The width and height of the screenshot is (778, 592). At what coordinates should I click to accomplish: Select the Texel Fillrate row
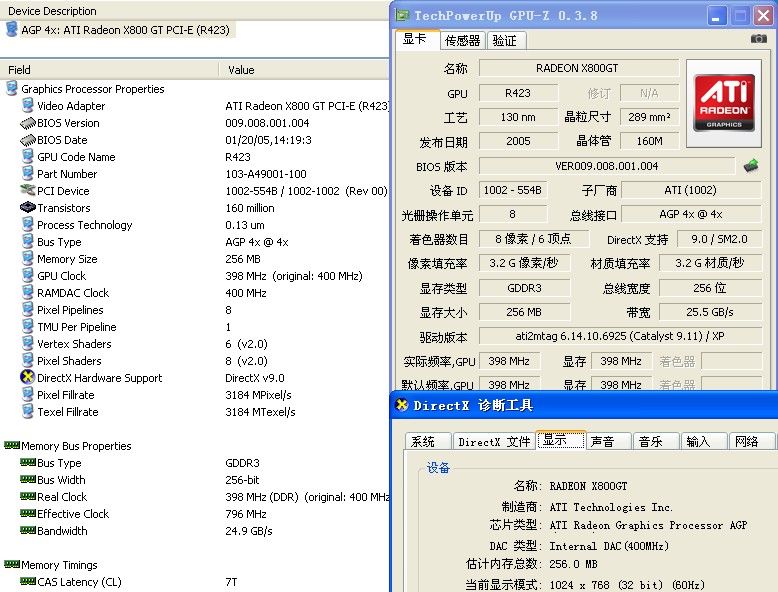click(194, 411)
